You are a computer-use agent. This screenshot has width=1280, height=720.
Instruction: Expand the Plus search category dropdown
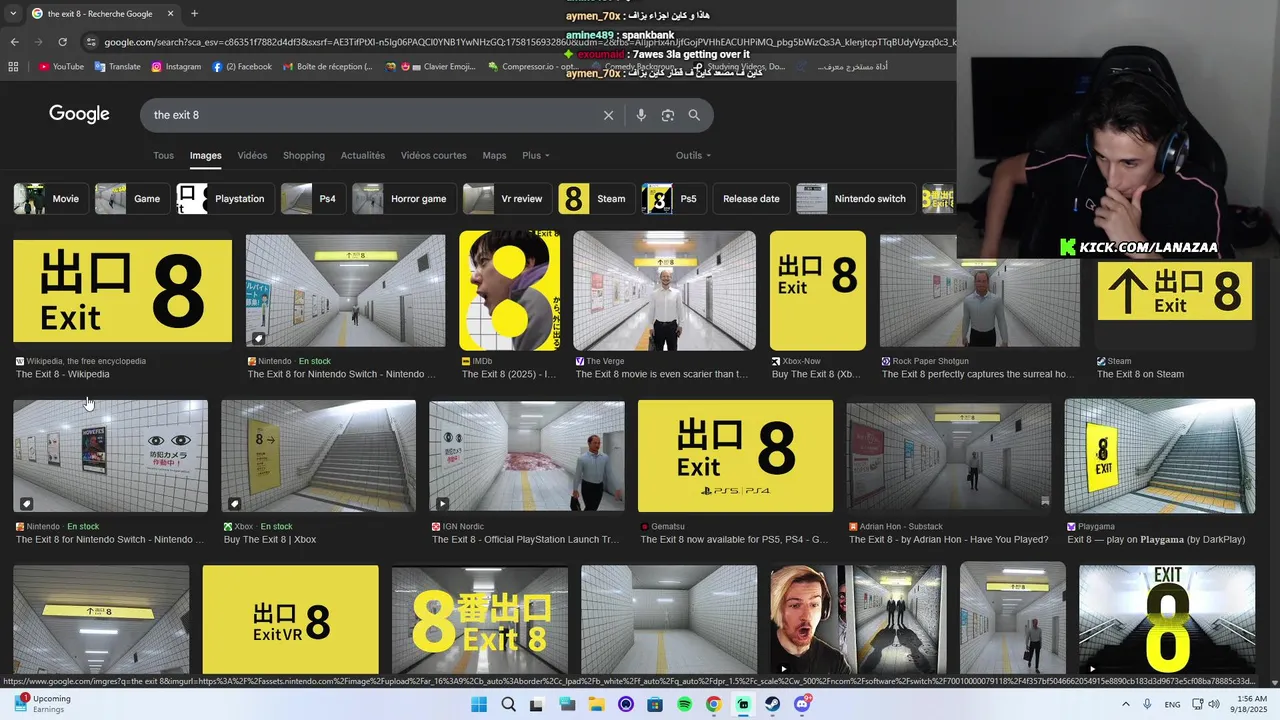tap(536, 155)
